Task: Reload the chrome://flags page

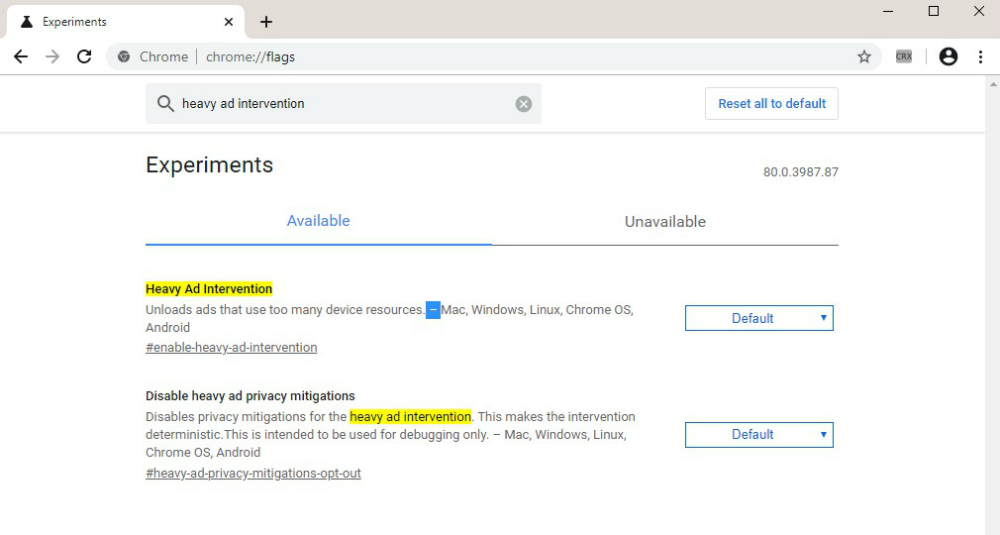Action: (84, 57)
